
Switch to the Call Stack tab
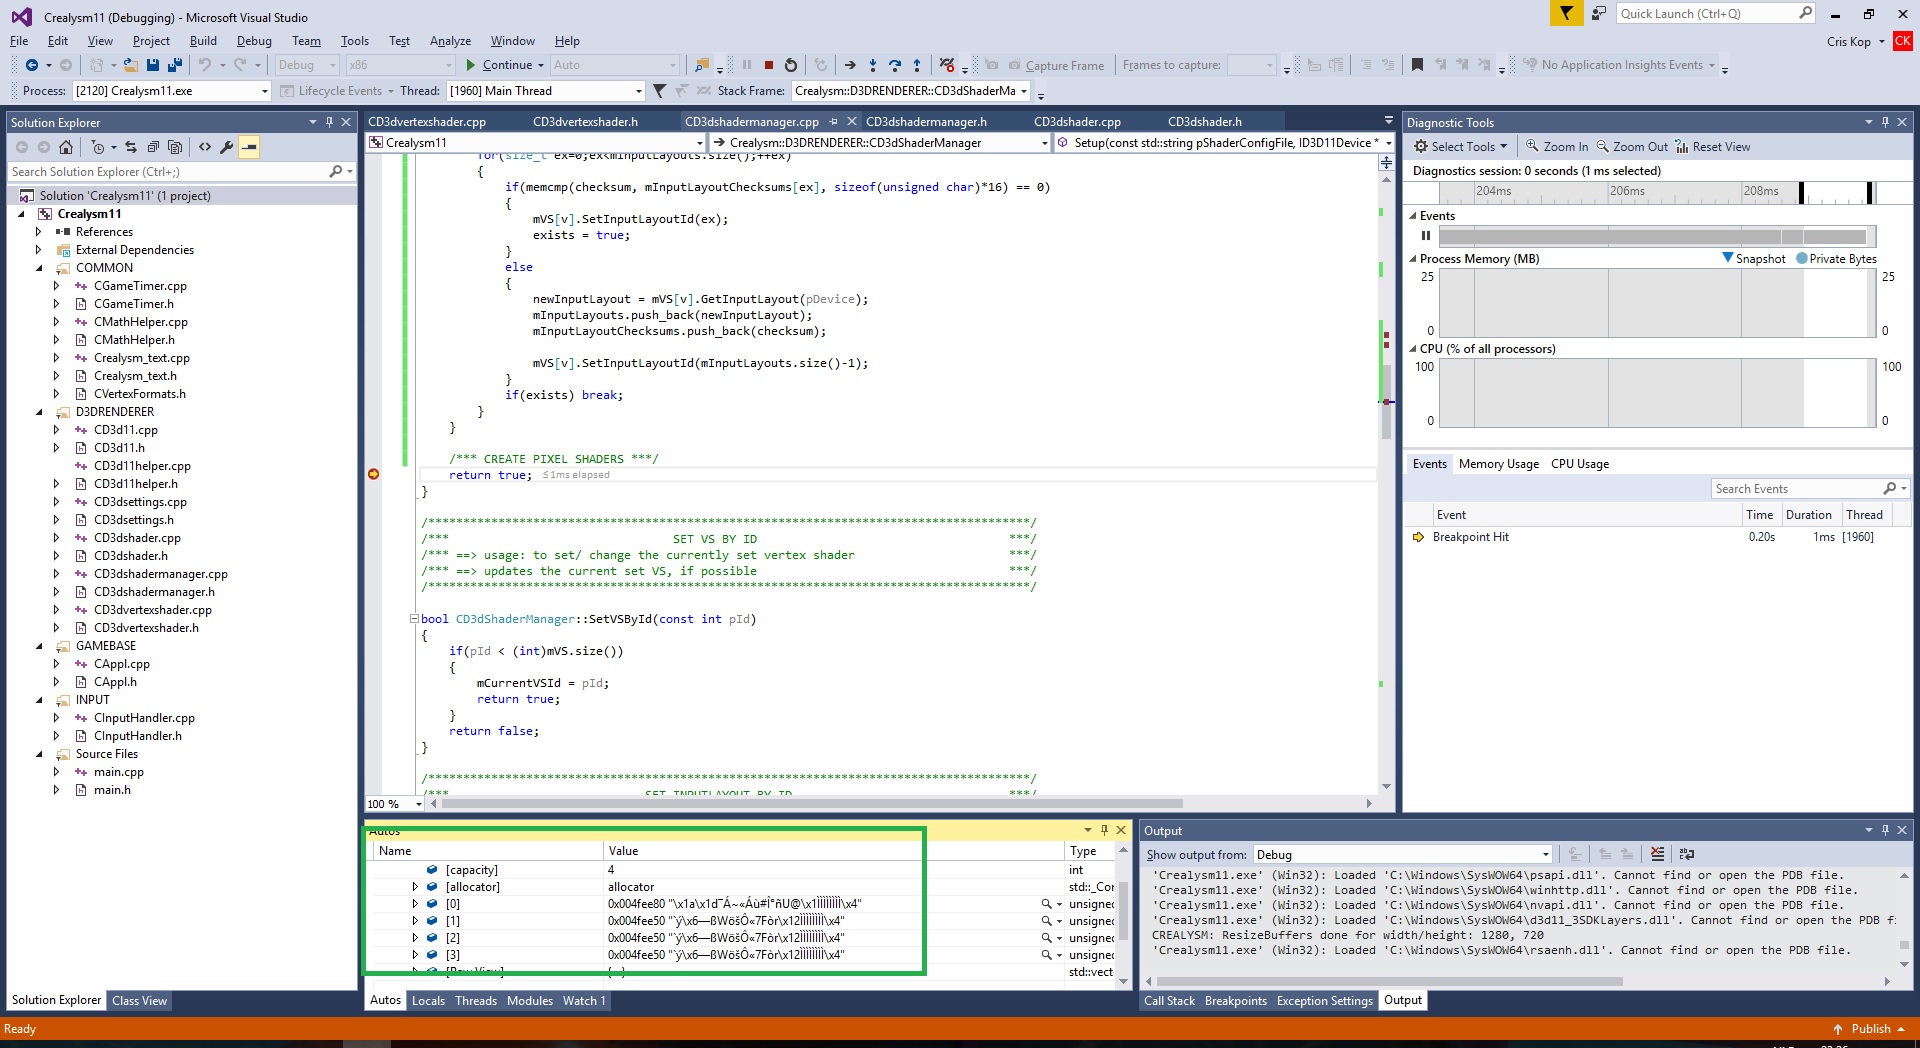point(1169,1001)
